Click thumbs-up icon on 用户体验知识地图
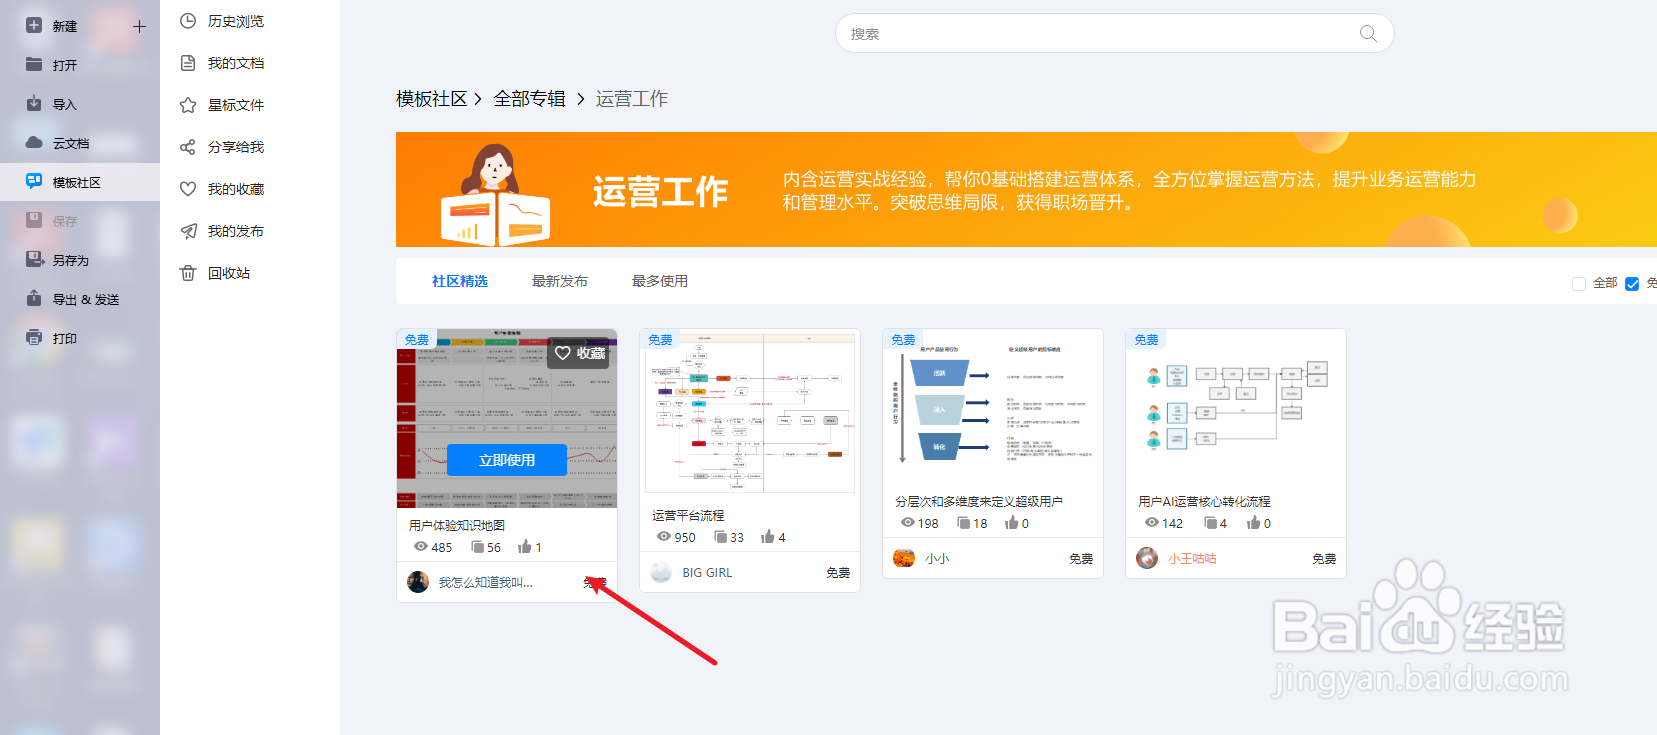Viewport: 1657px width, 735px height. [524, 547]
